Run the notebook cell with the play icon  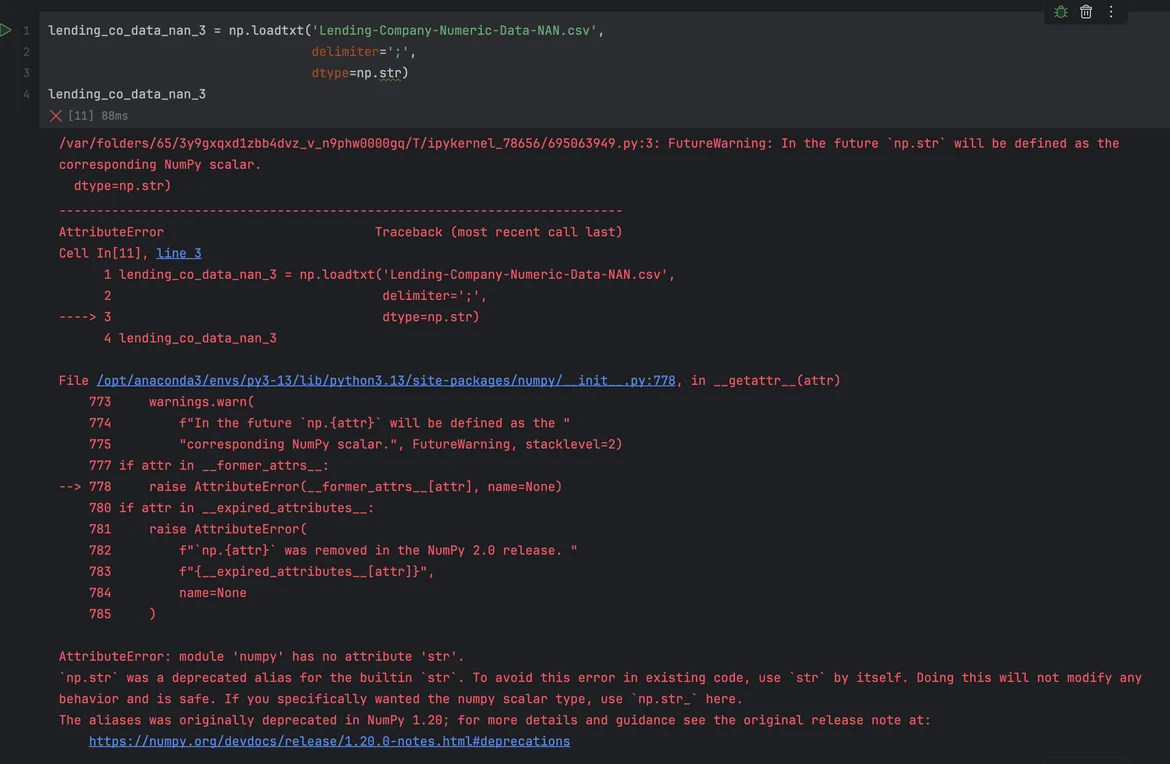[x=7, y=30]
